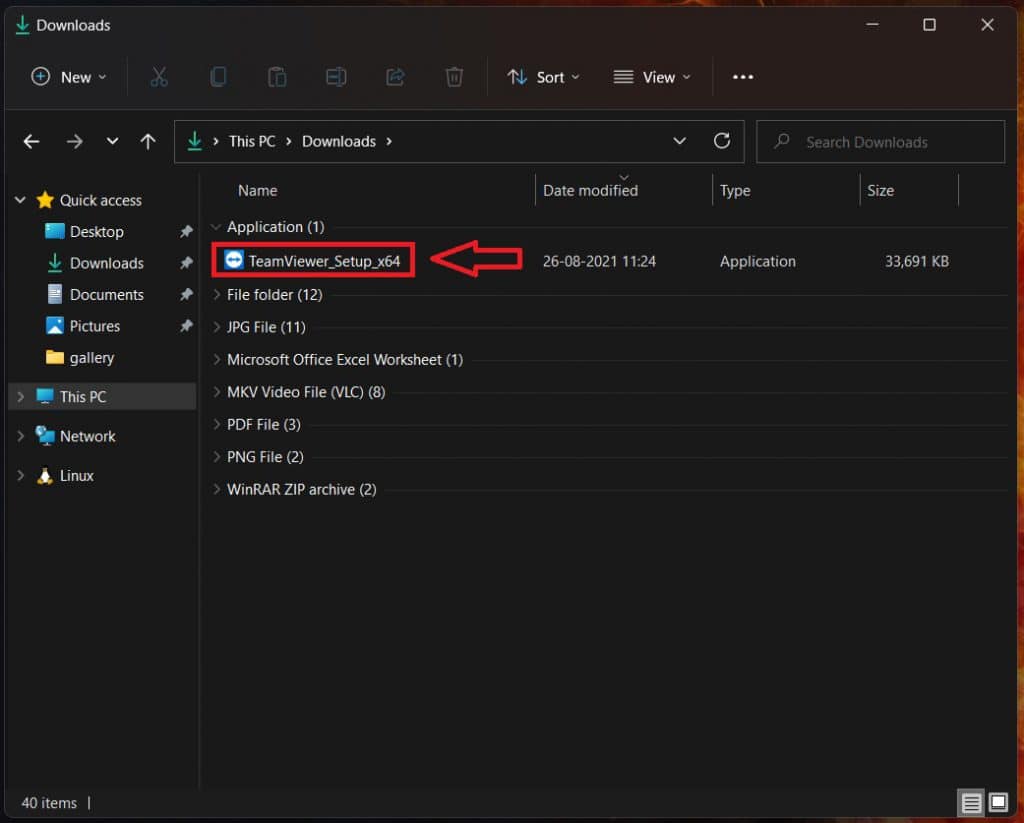Select Network in navigation pane

point(88,436)
